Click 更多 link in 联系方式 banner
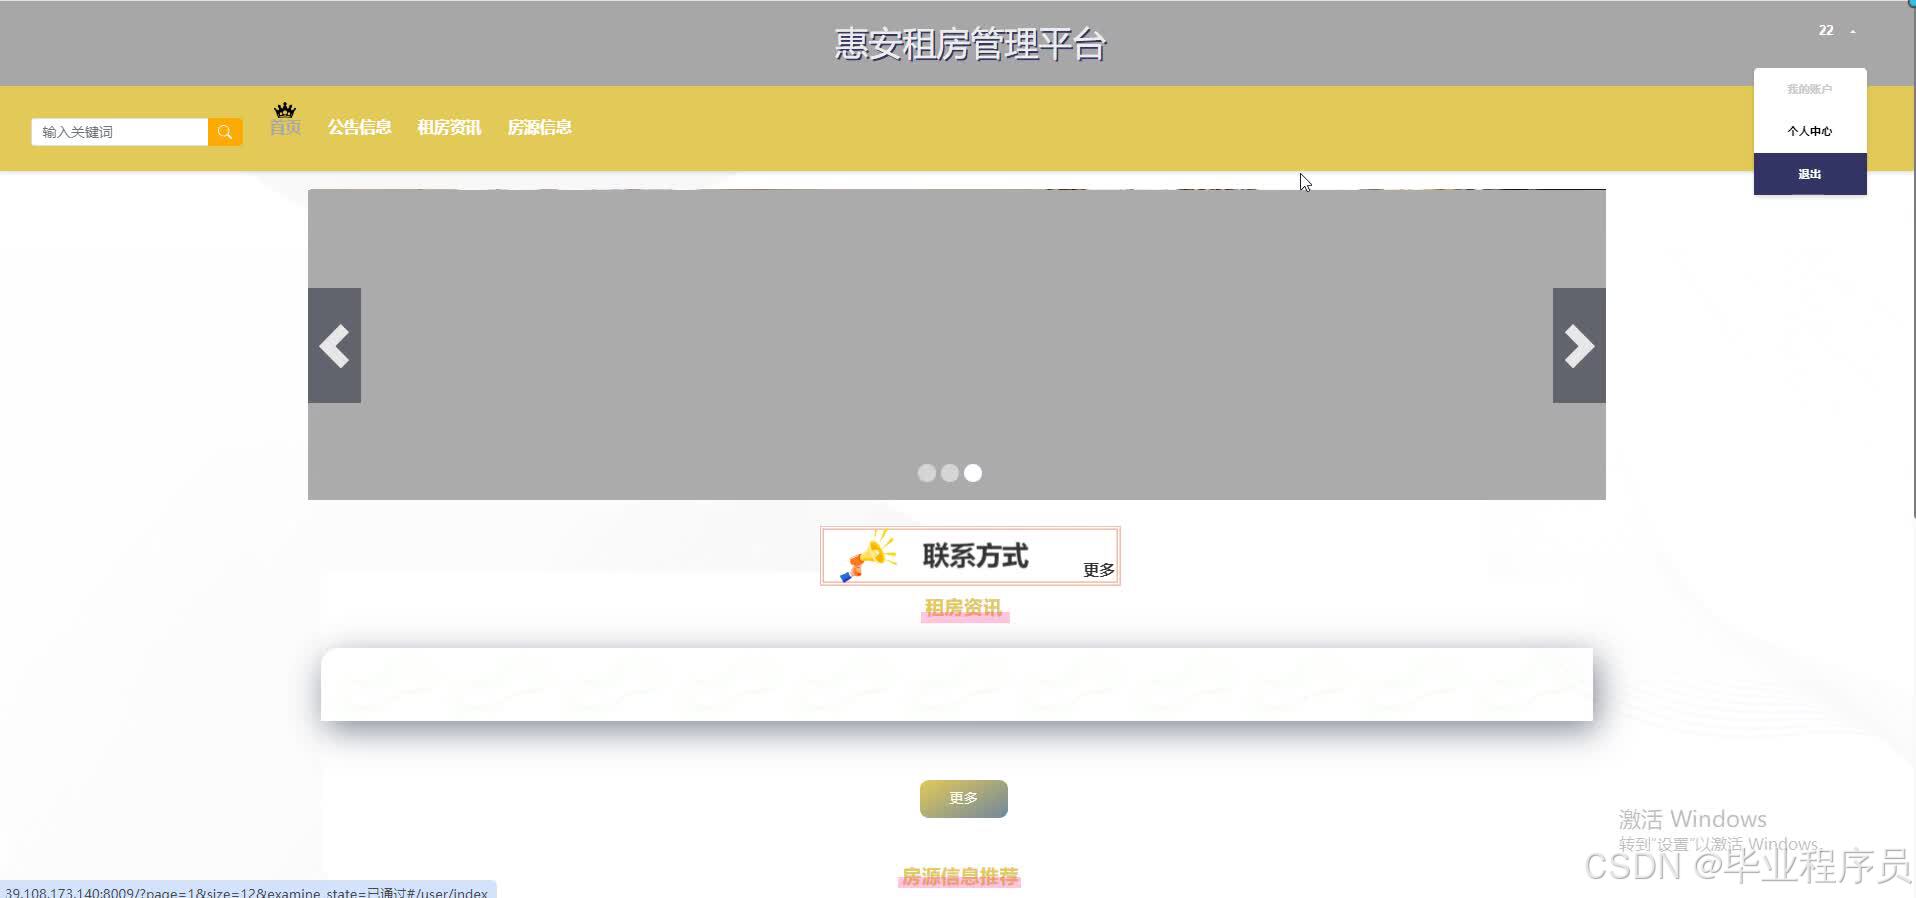Screen dimensions: 1916x898 pos(1098,570)
